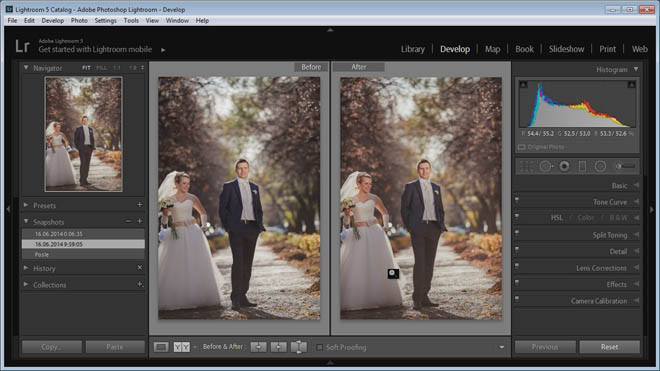The height and width of the screenshot is (371, 660).
Task: Collapse the Histogram panel triangle
Action: point(636,69)
